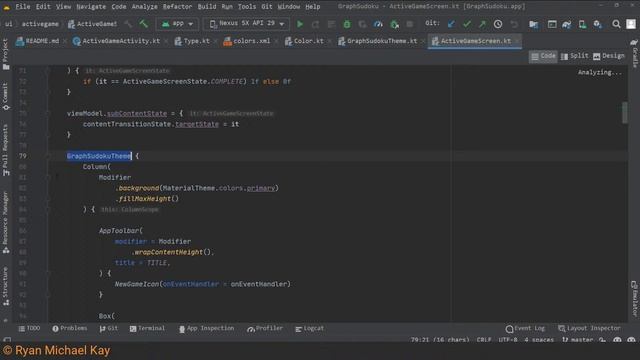
Task: Click the Apply Changes and Restart Activity icon
Action: [x=316, y=24]
